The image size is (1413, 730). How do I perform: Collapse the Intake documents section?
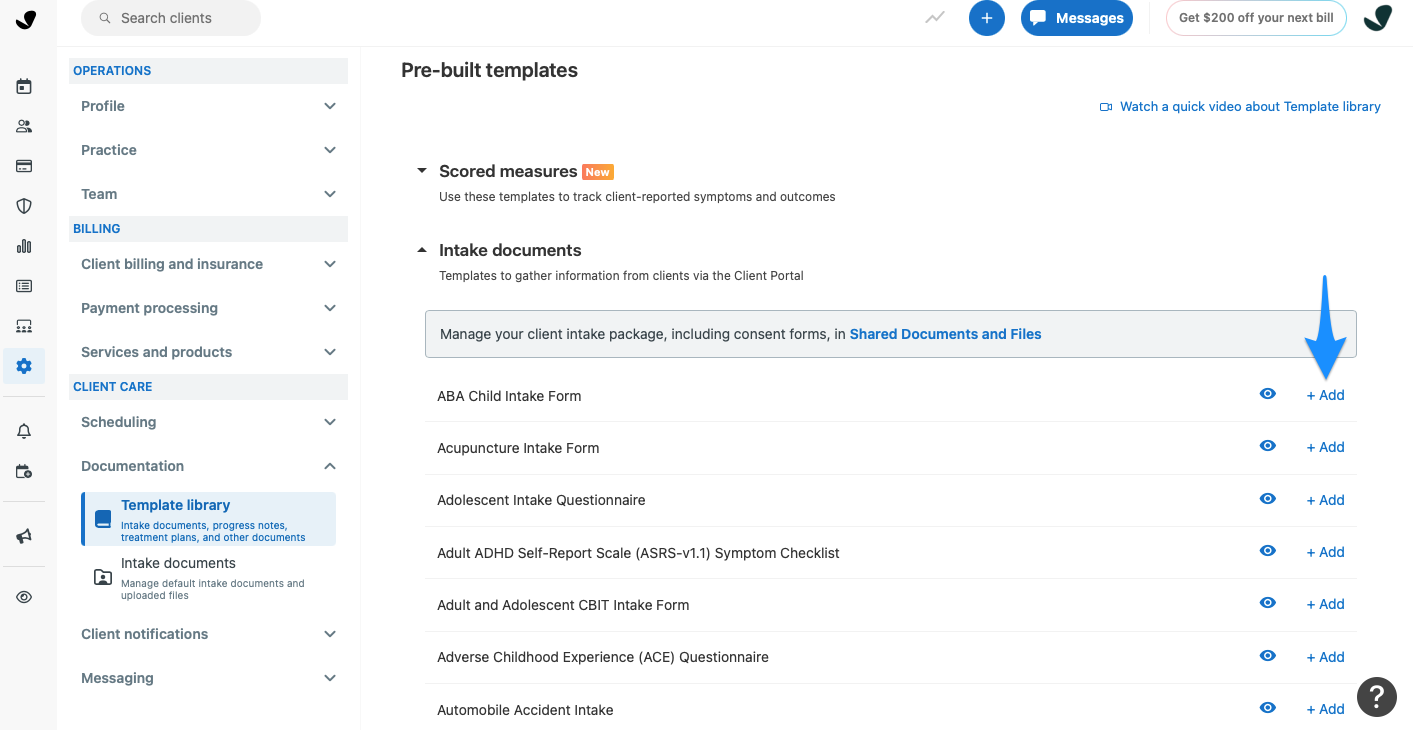(x=421, y=249)
